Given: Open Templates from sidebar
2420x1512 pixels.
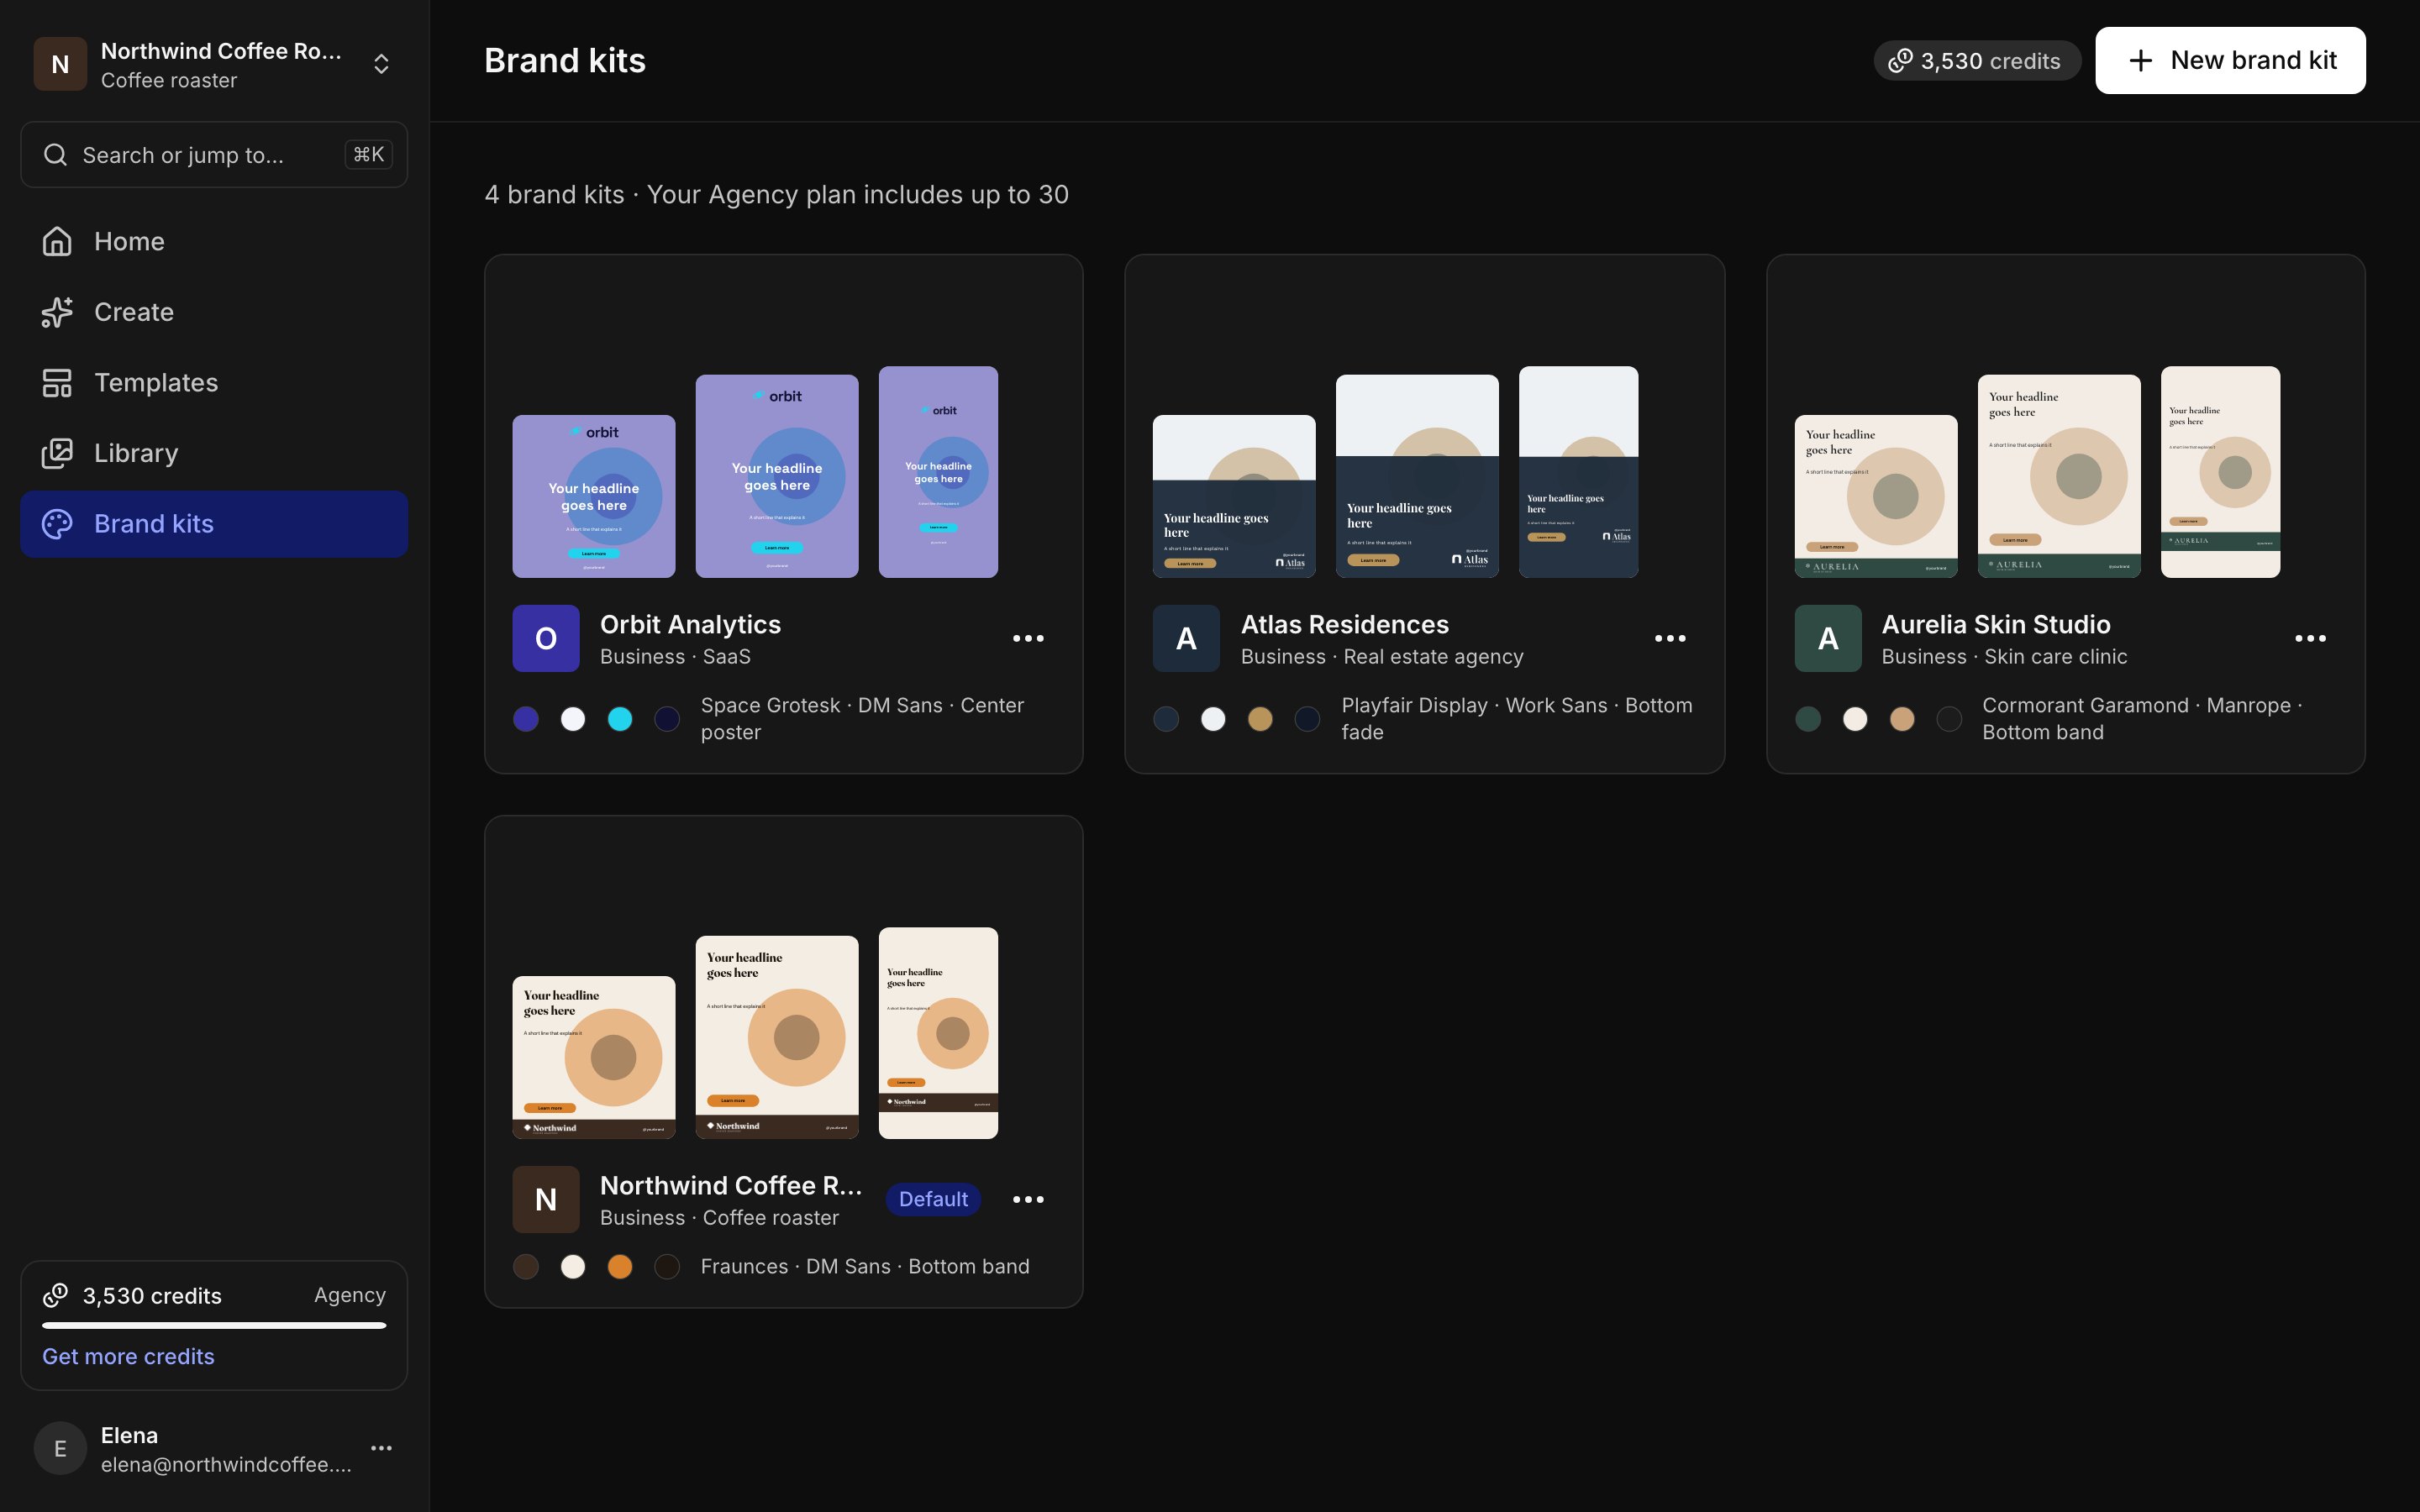Looking at the screenshot, I should click(214, 383).
